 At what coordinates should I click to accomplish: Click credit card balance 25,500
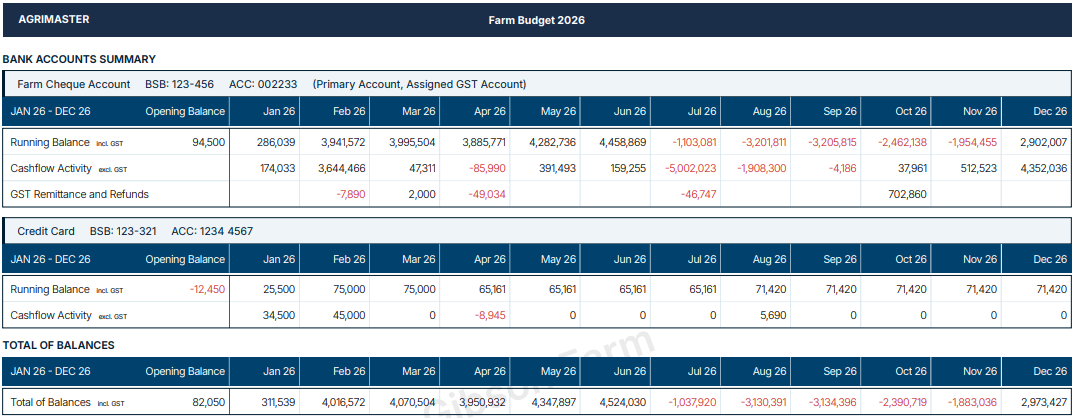click(278, 289)
